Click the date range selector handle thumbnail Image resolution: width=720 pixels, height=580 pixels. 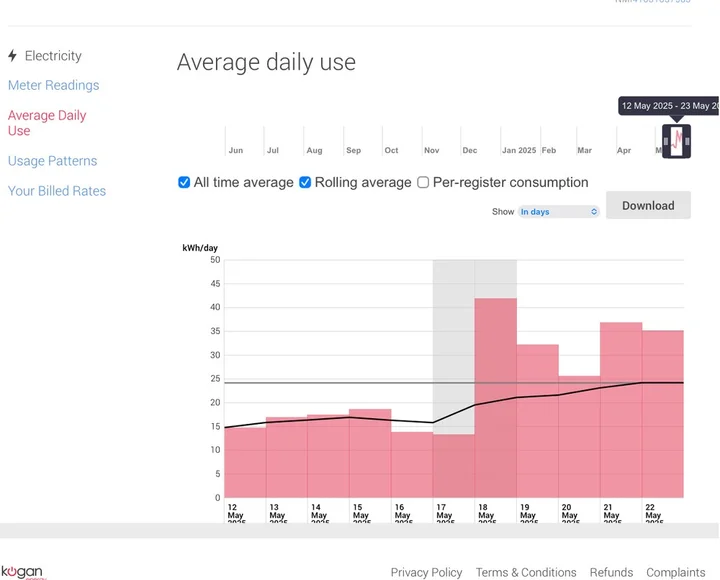[x=677, y=140]
